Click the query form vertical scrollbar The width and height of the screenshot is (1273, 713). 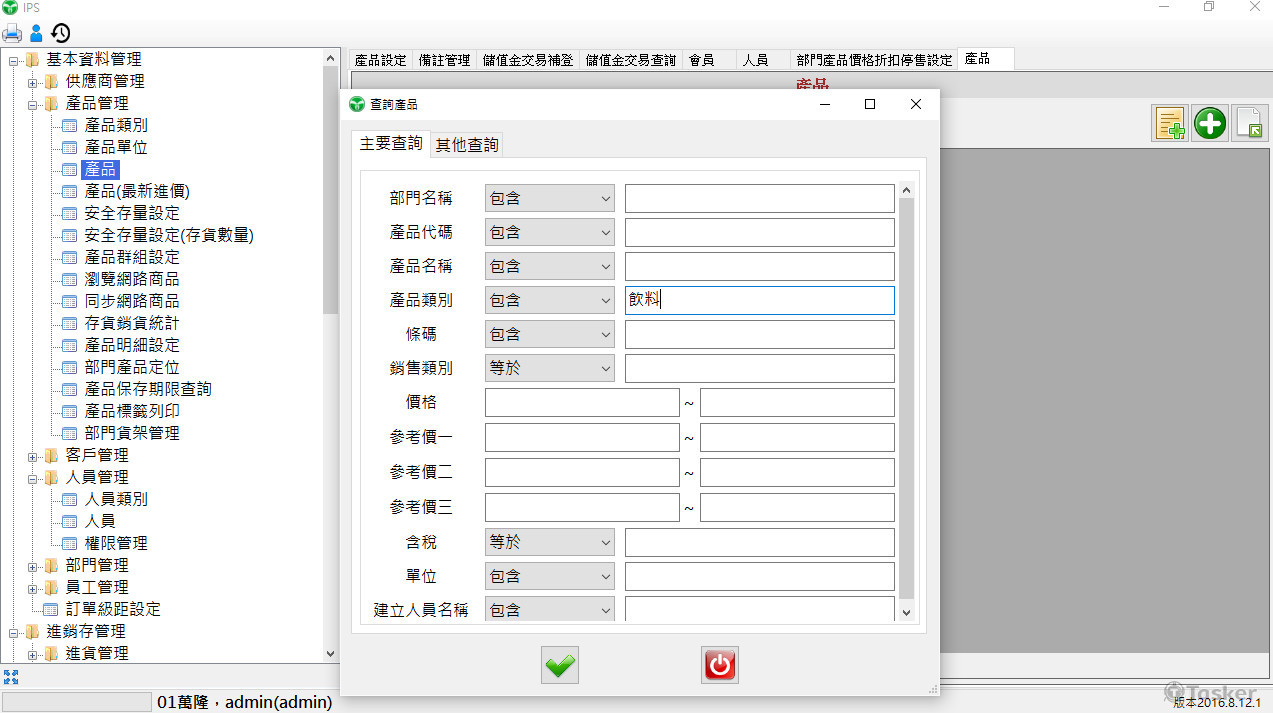click(907, 399)
